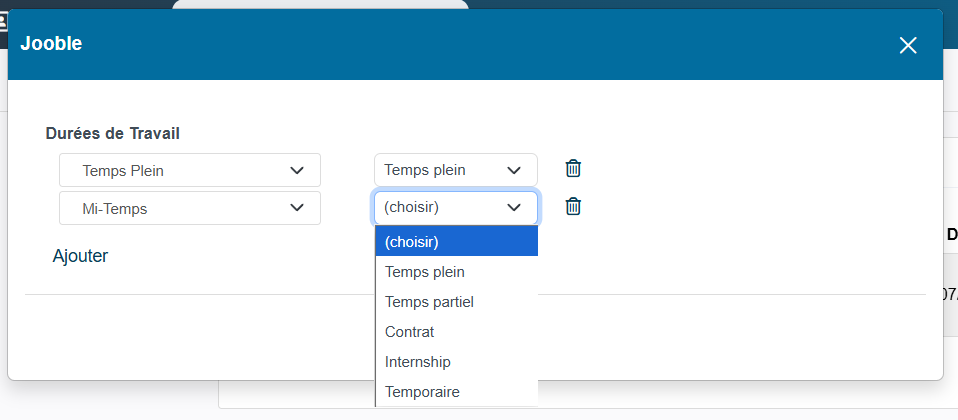This screenshot has width=958, height=420.
Task: Select Internship from the options list
Action: tap(456, 361)
